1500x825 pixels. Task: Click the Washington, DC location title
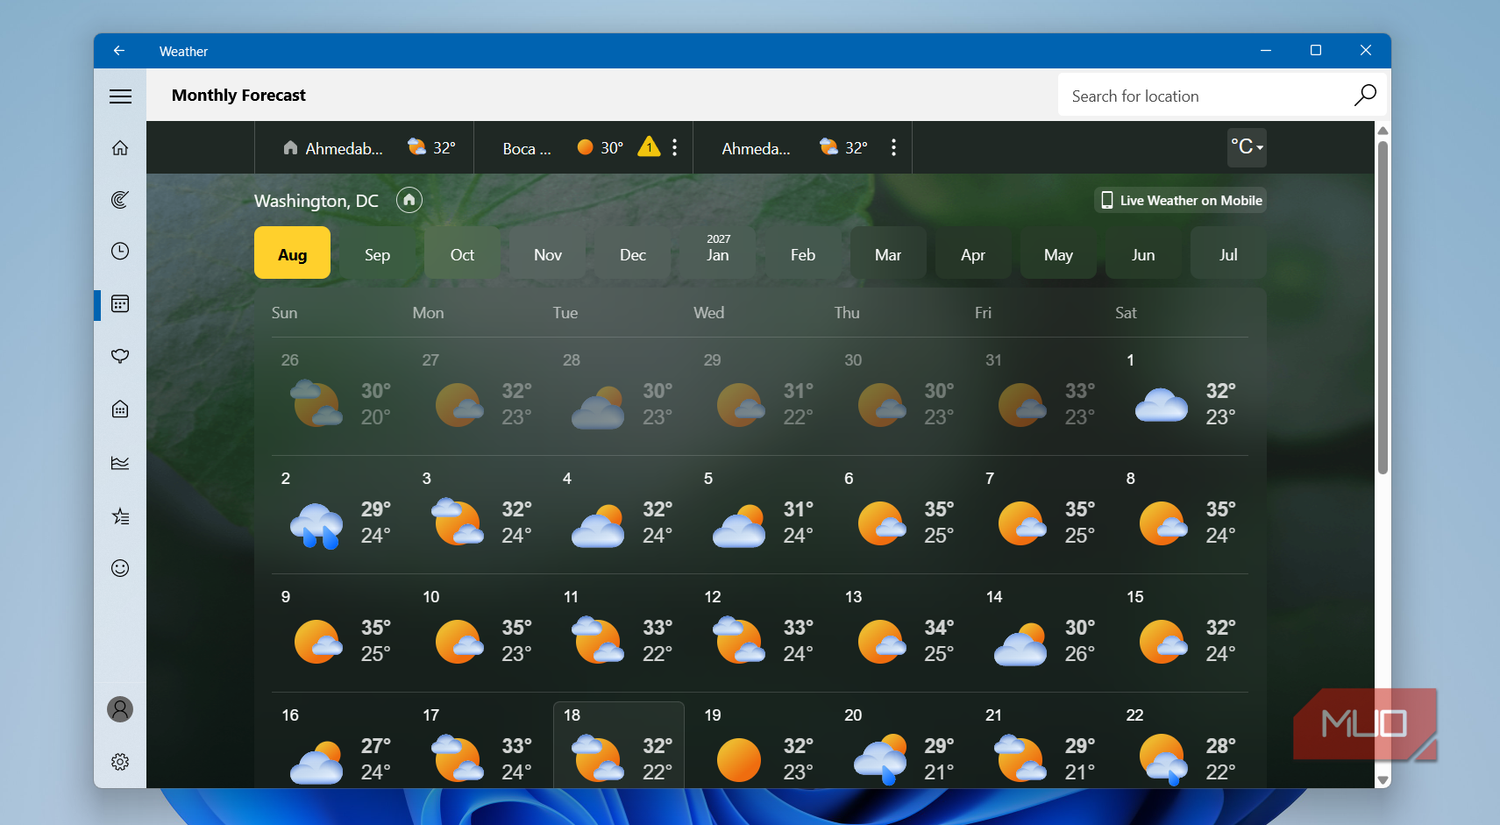click(x=316, y=201)
